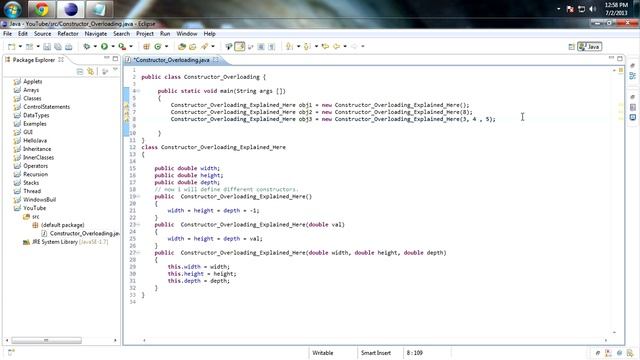Close the Constructor_Overloading.java editor tab
This screenshot has width=640, height=360.
tap(216, 60)
